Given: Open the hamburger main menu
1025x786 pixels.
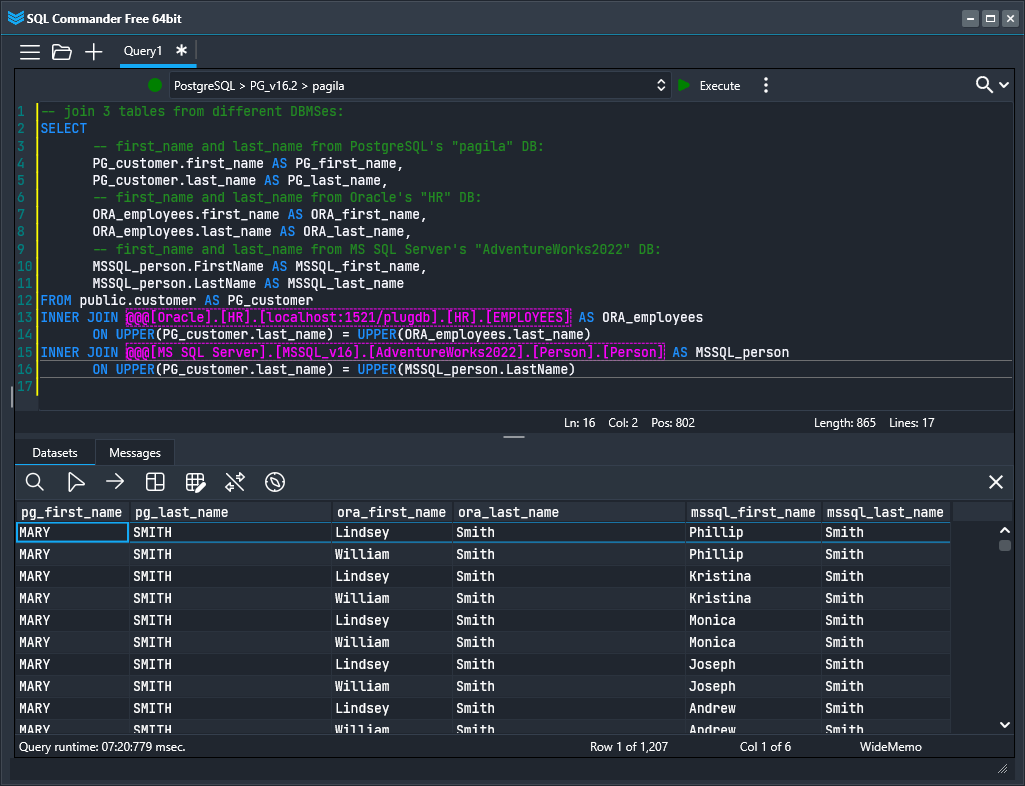Looking at the screenshot, I should coord(30,52).
